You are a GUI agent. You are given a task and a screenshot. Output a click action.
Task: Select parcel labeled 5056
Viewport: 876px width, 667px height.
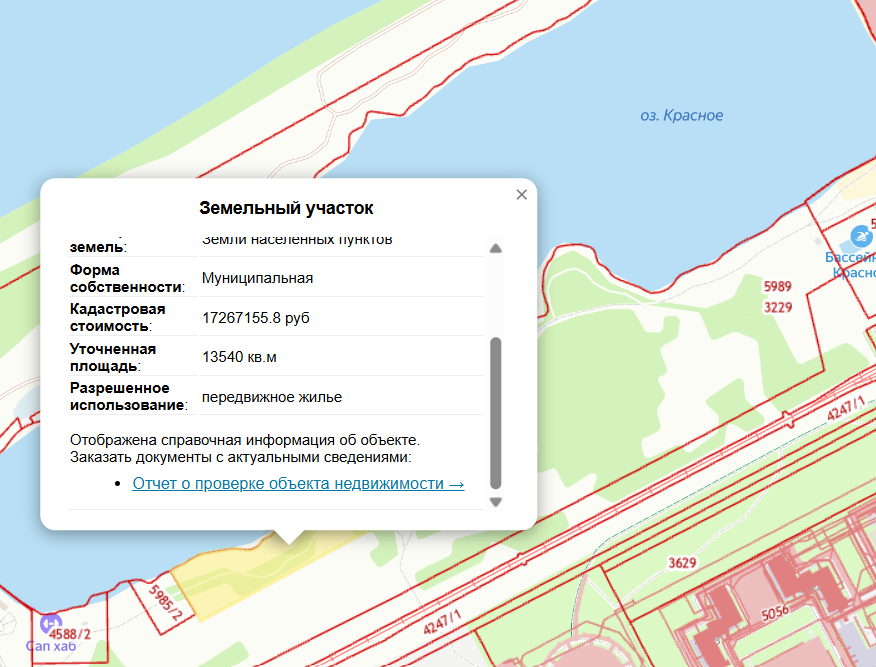pos(775,613)
